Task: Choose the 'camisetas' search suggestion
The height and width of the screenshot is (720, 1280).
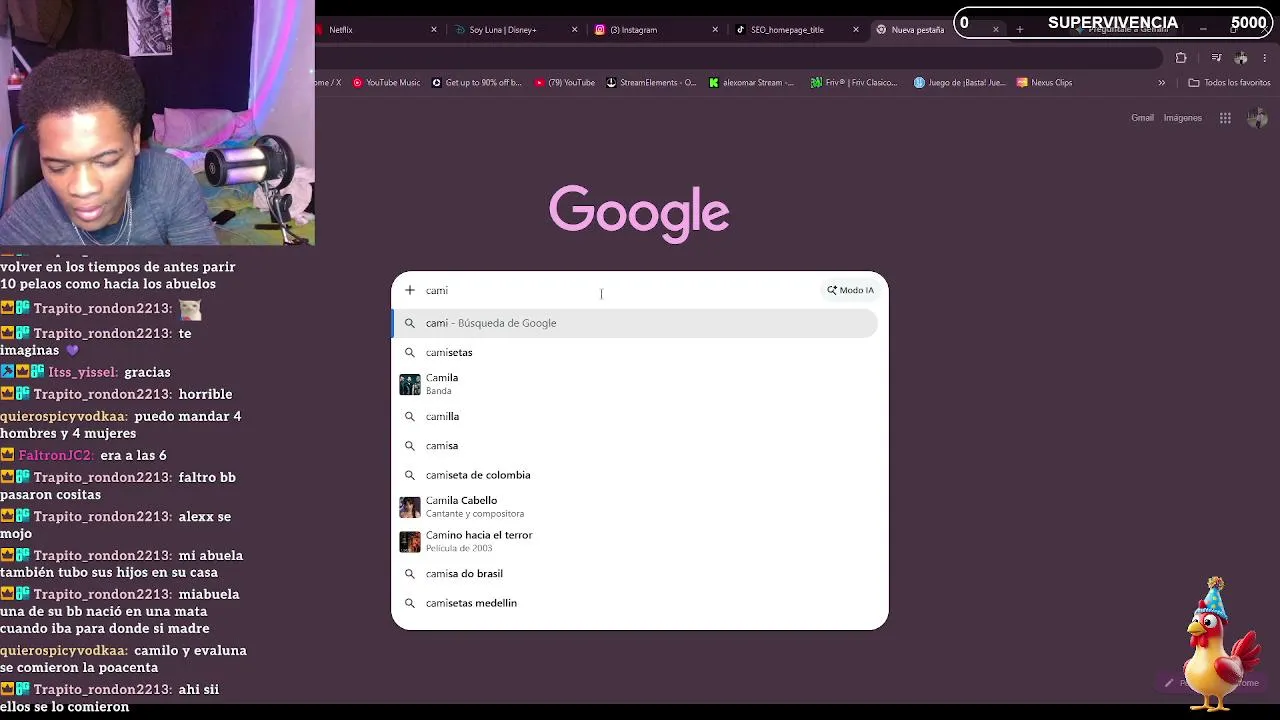Action: pyautogui.click(x=635, y=352)
